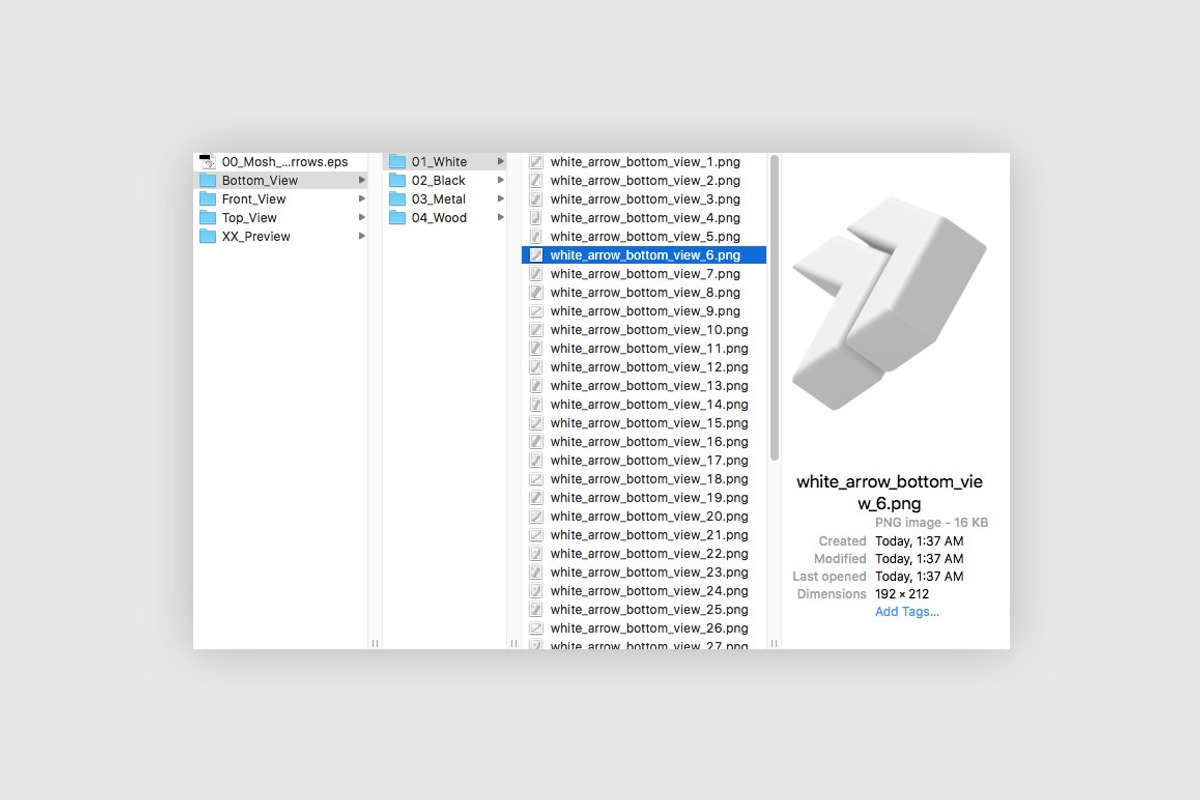
Task: Click the 03_Metal folder icon
Action: click(397, 199)
